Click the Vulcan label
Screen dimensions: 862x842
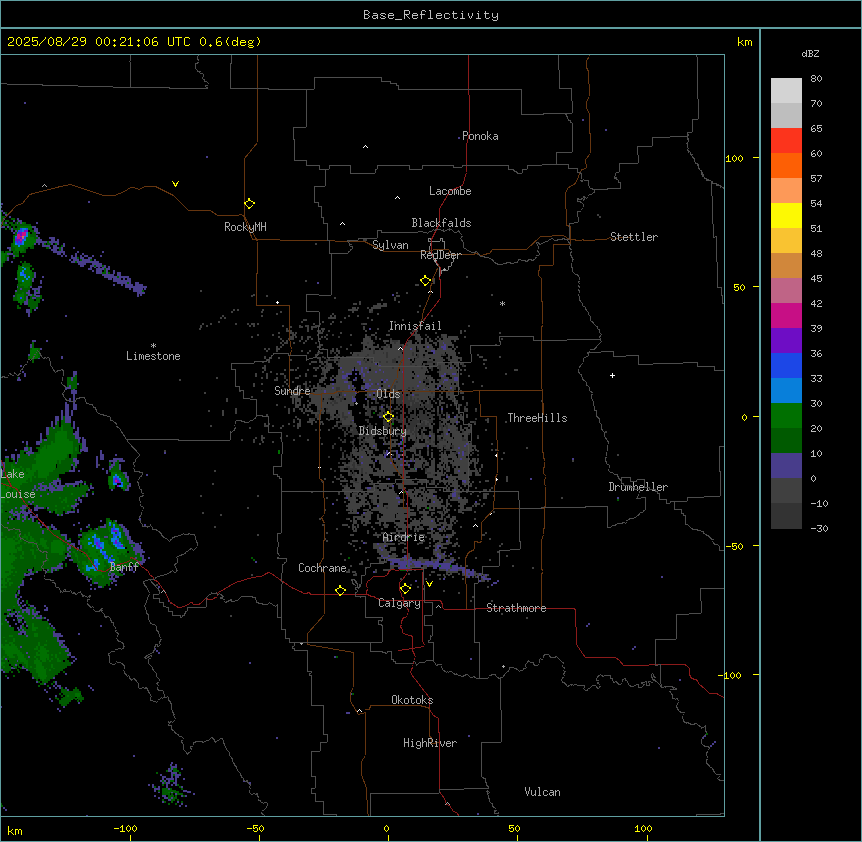(x=543, y=792)
